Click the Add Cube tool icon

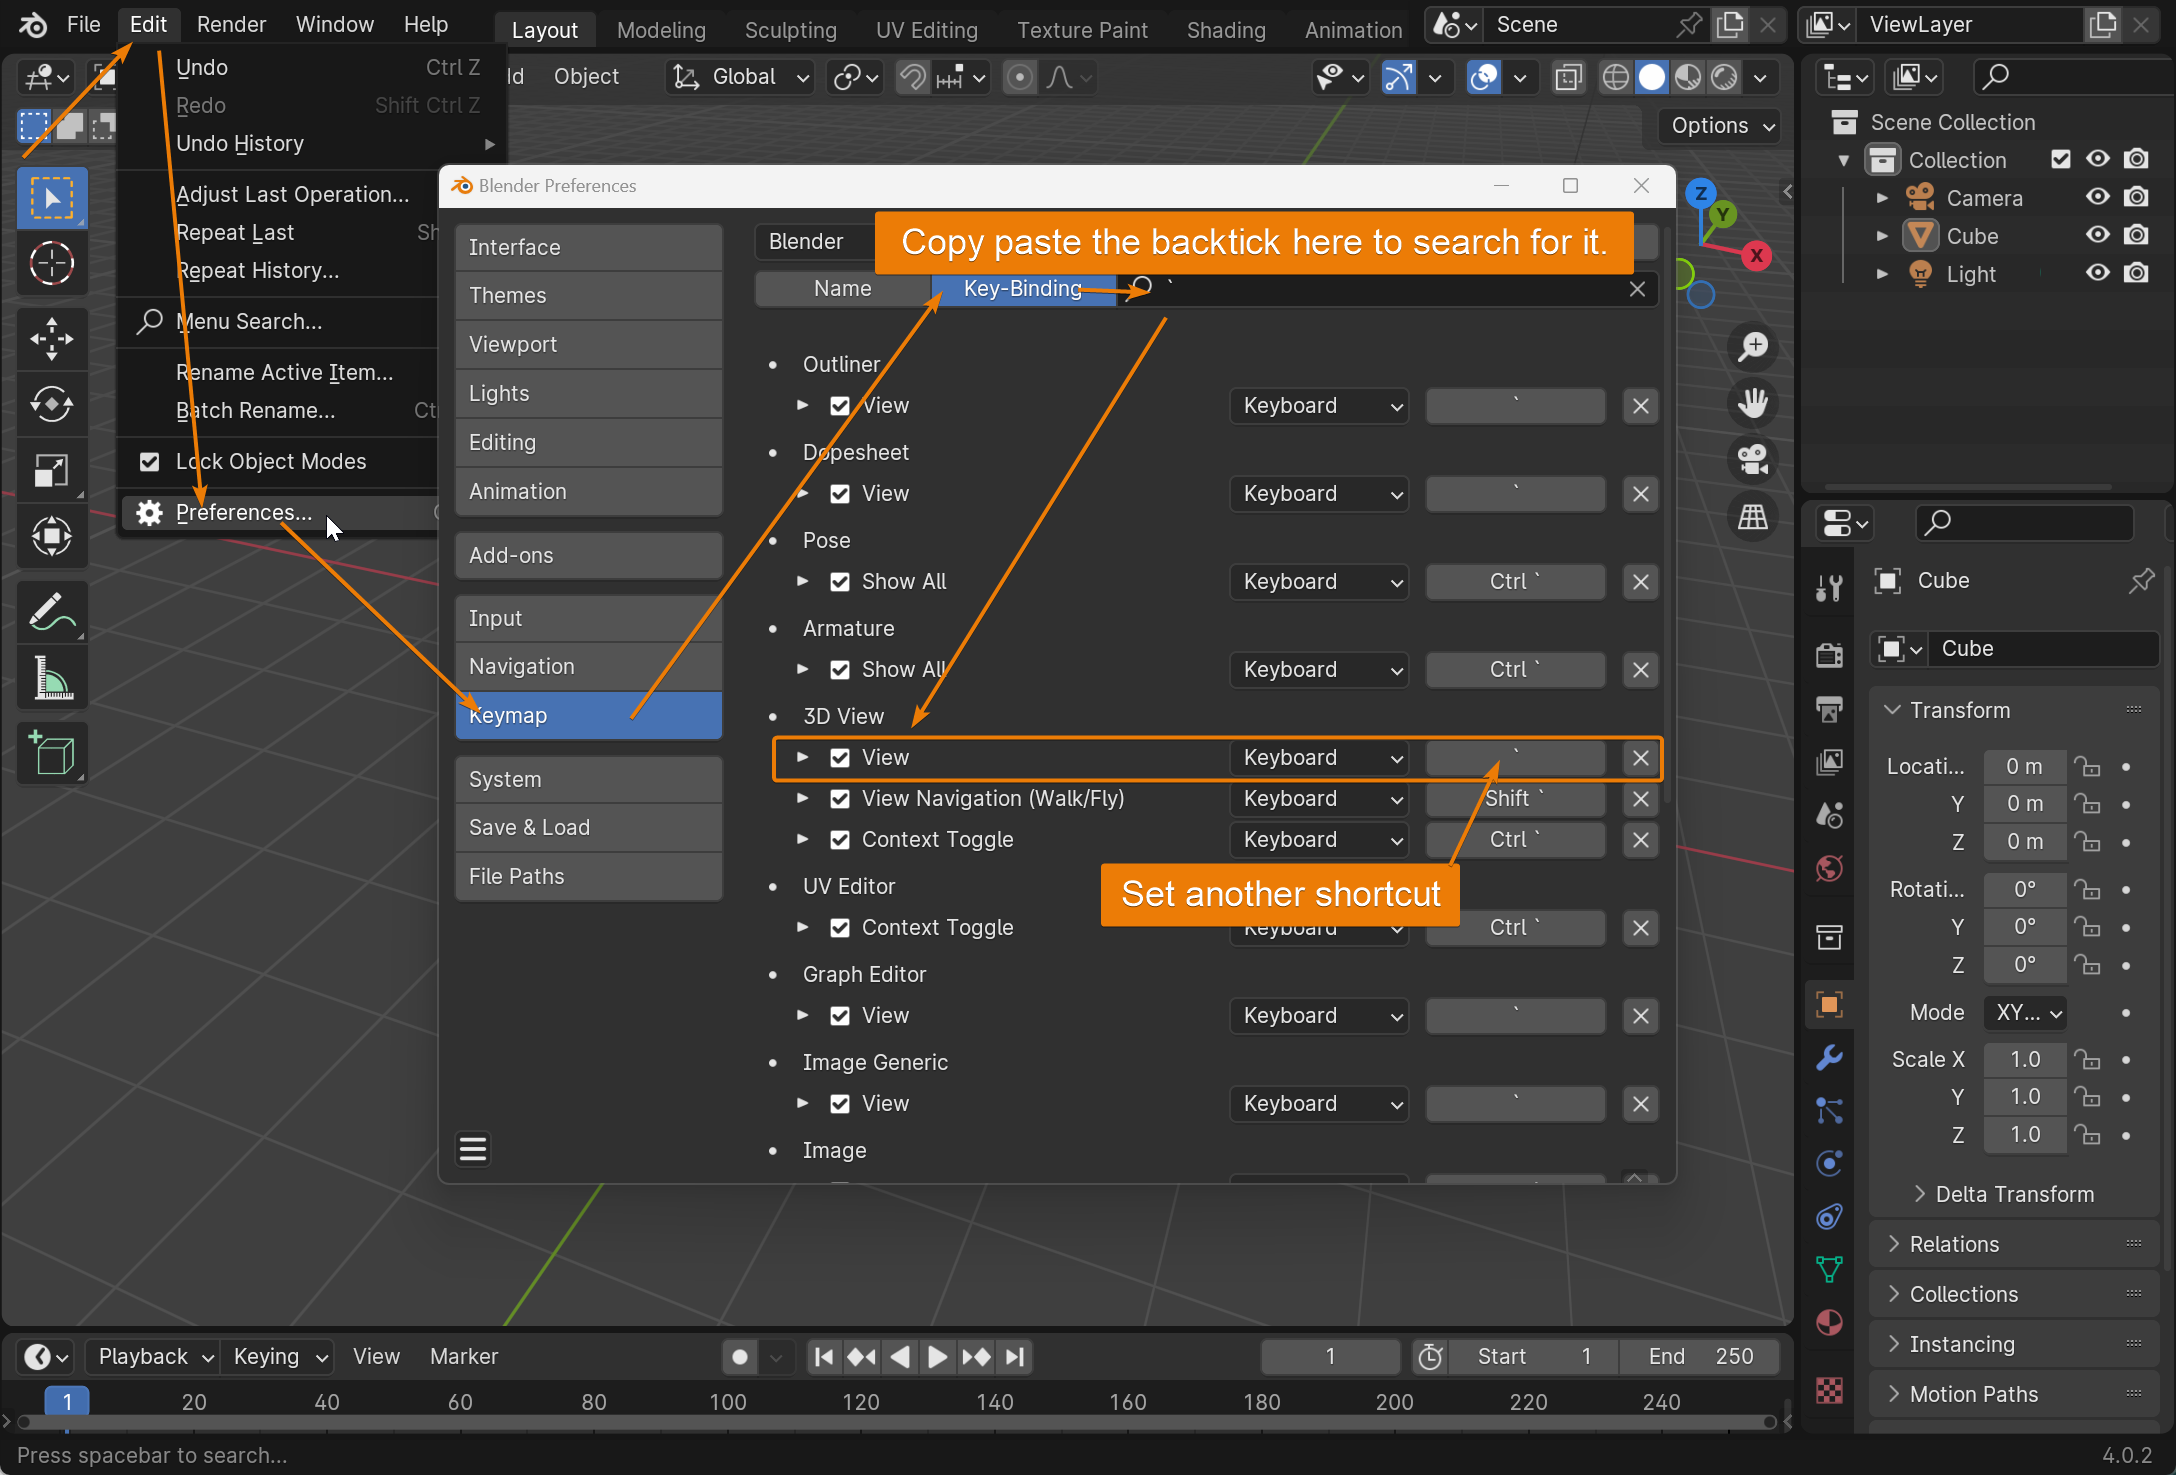click(51, 753)
